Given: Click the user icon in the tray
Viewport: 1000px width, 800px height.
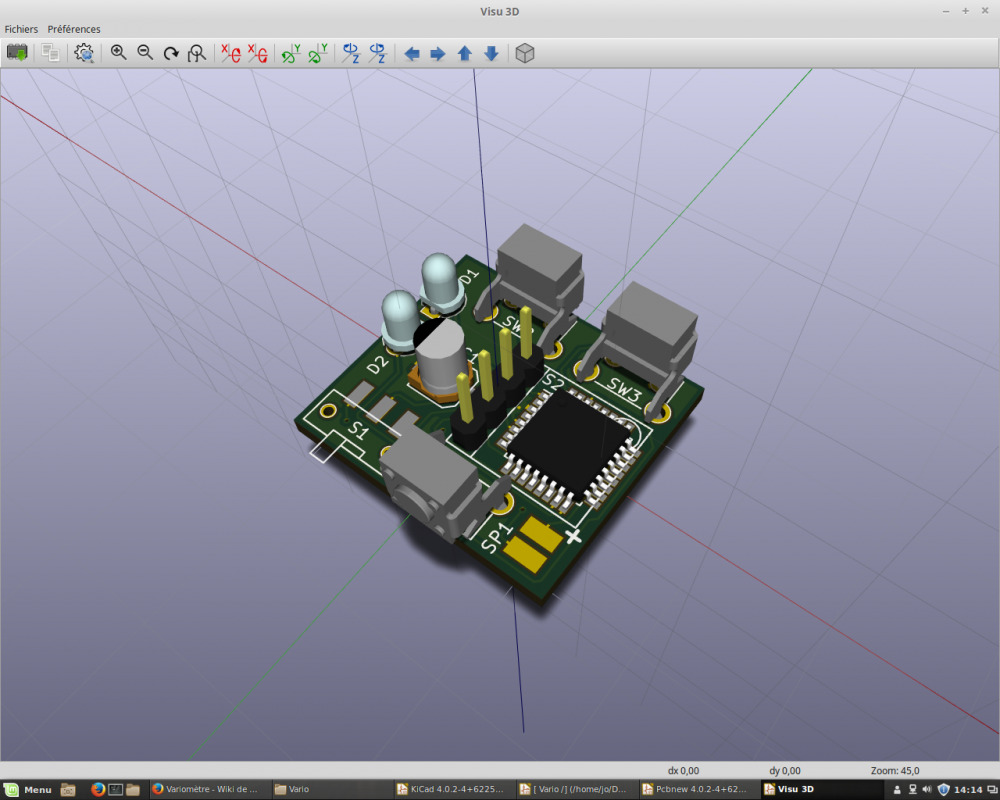Looking at the screenshot, I should pyautogui.click(x=897, y=790).
